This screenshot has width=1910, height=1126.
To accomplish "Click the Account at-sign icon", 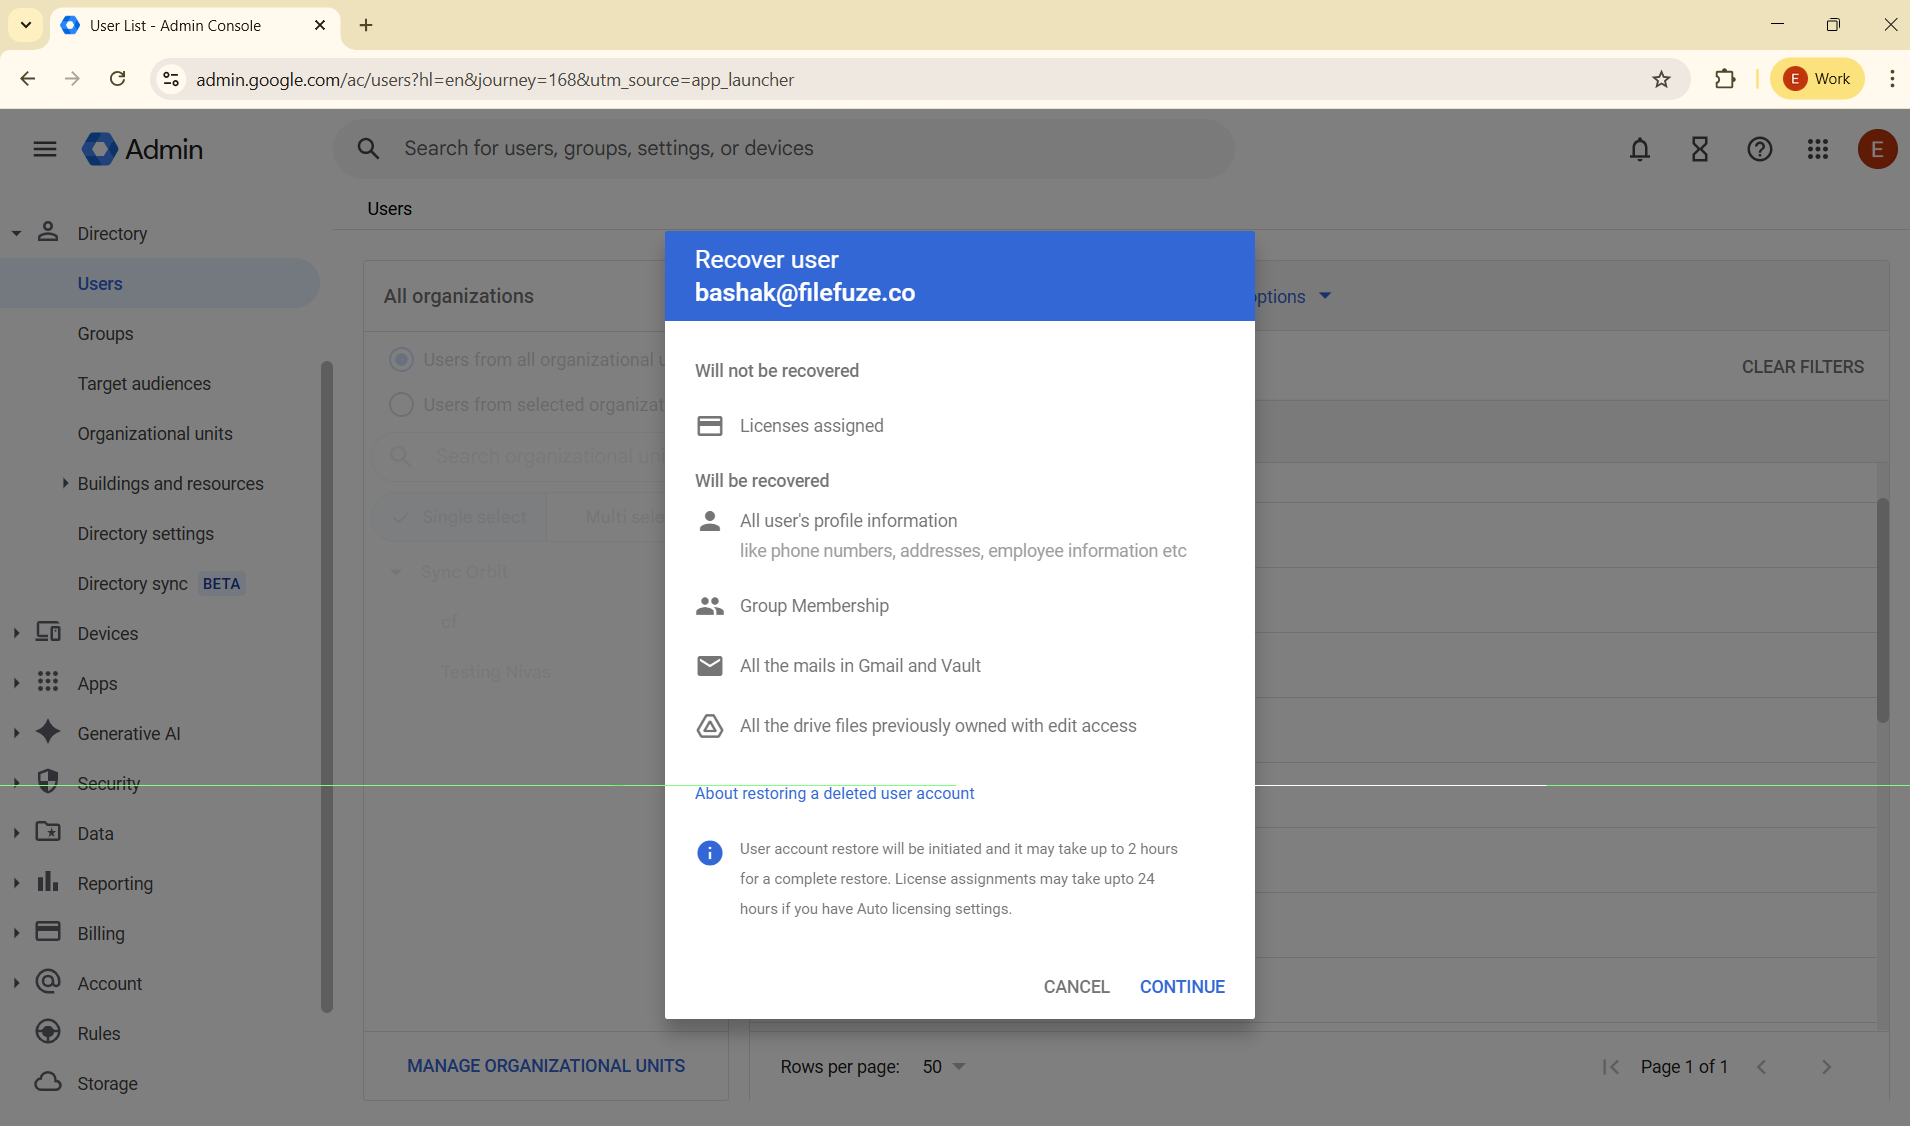I will [x=48, y=982].
